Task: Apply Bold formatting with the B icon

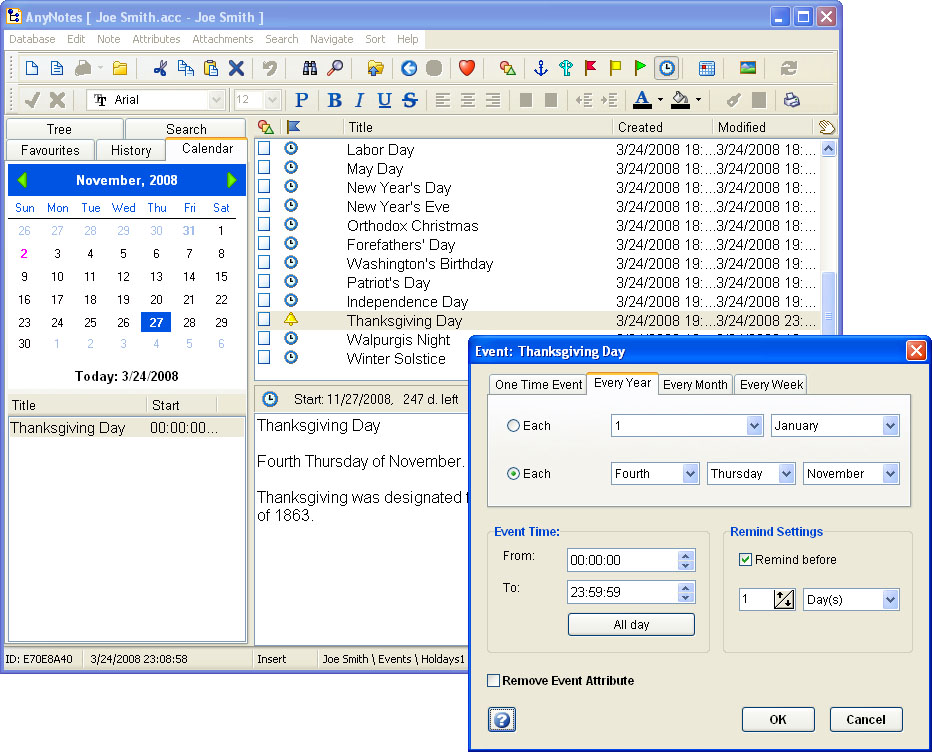Action: (x=334, y=100)
